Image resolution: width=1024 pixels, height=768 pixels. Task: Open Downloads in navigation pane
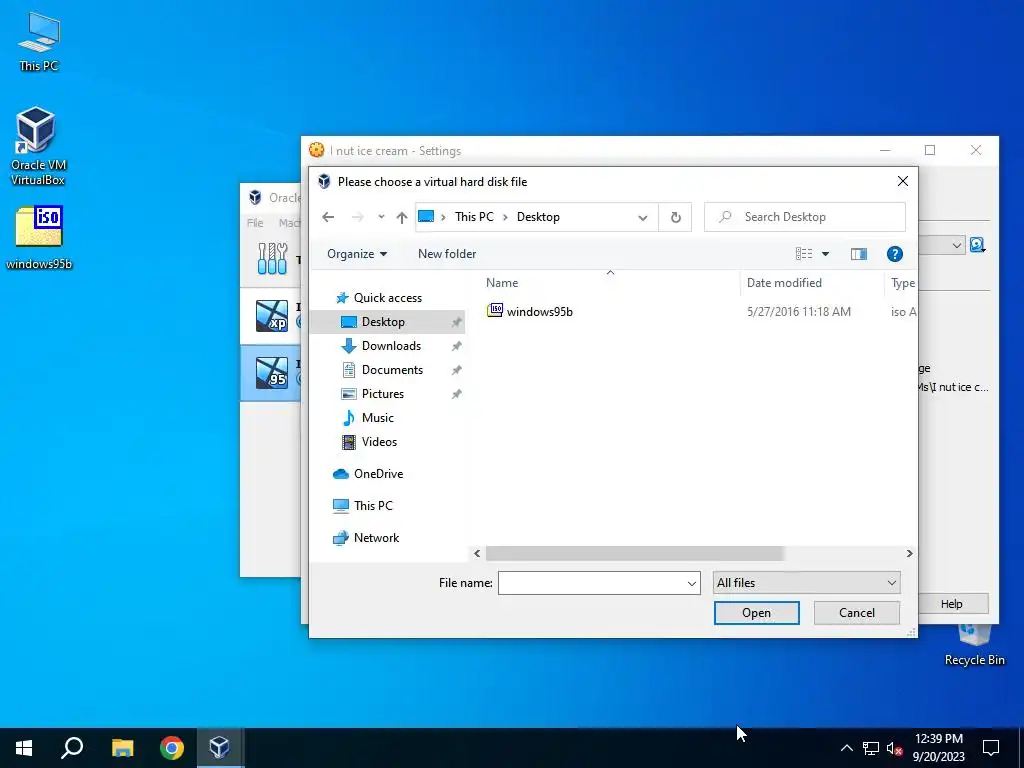(391, 346)
